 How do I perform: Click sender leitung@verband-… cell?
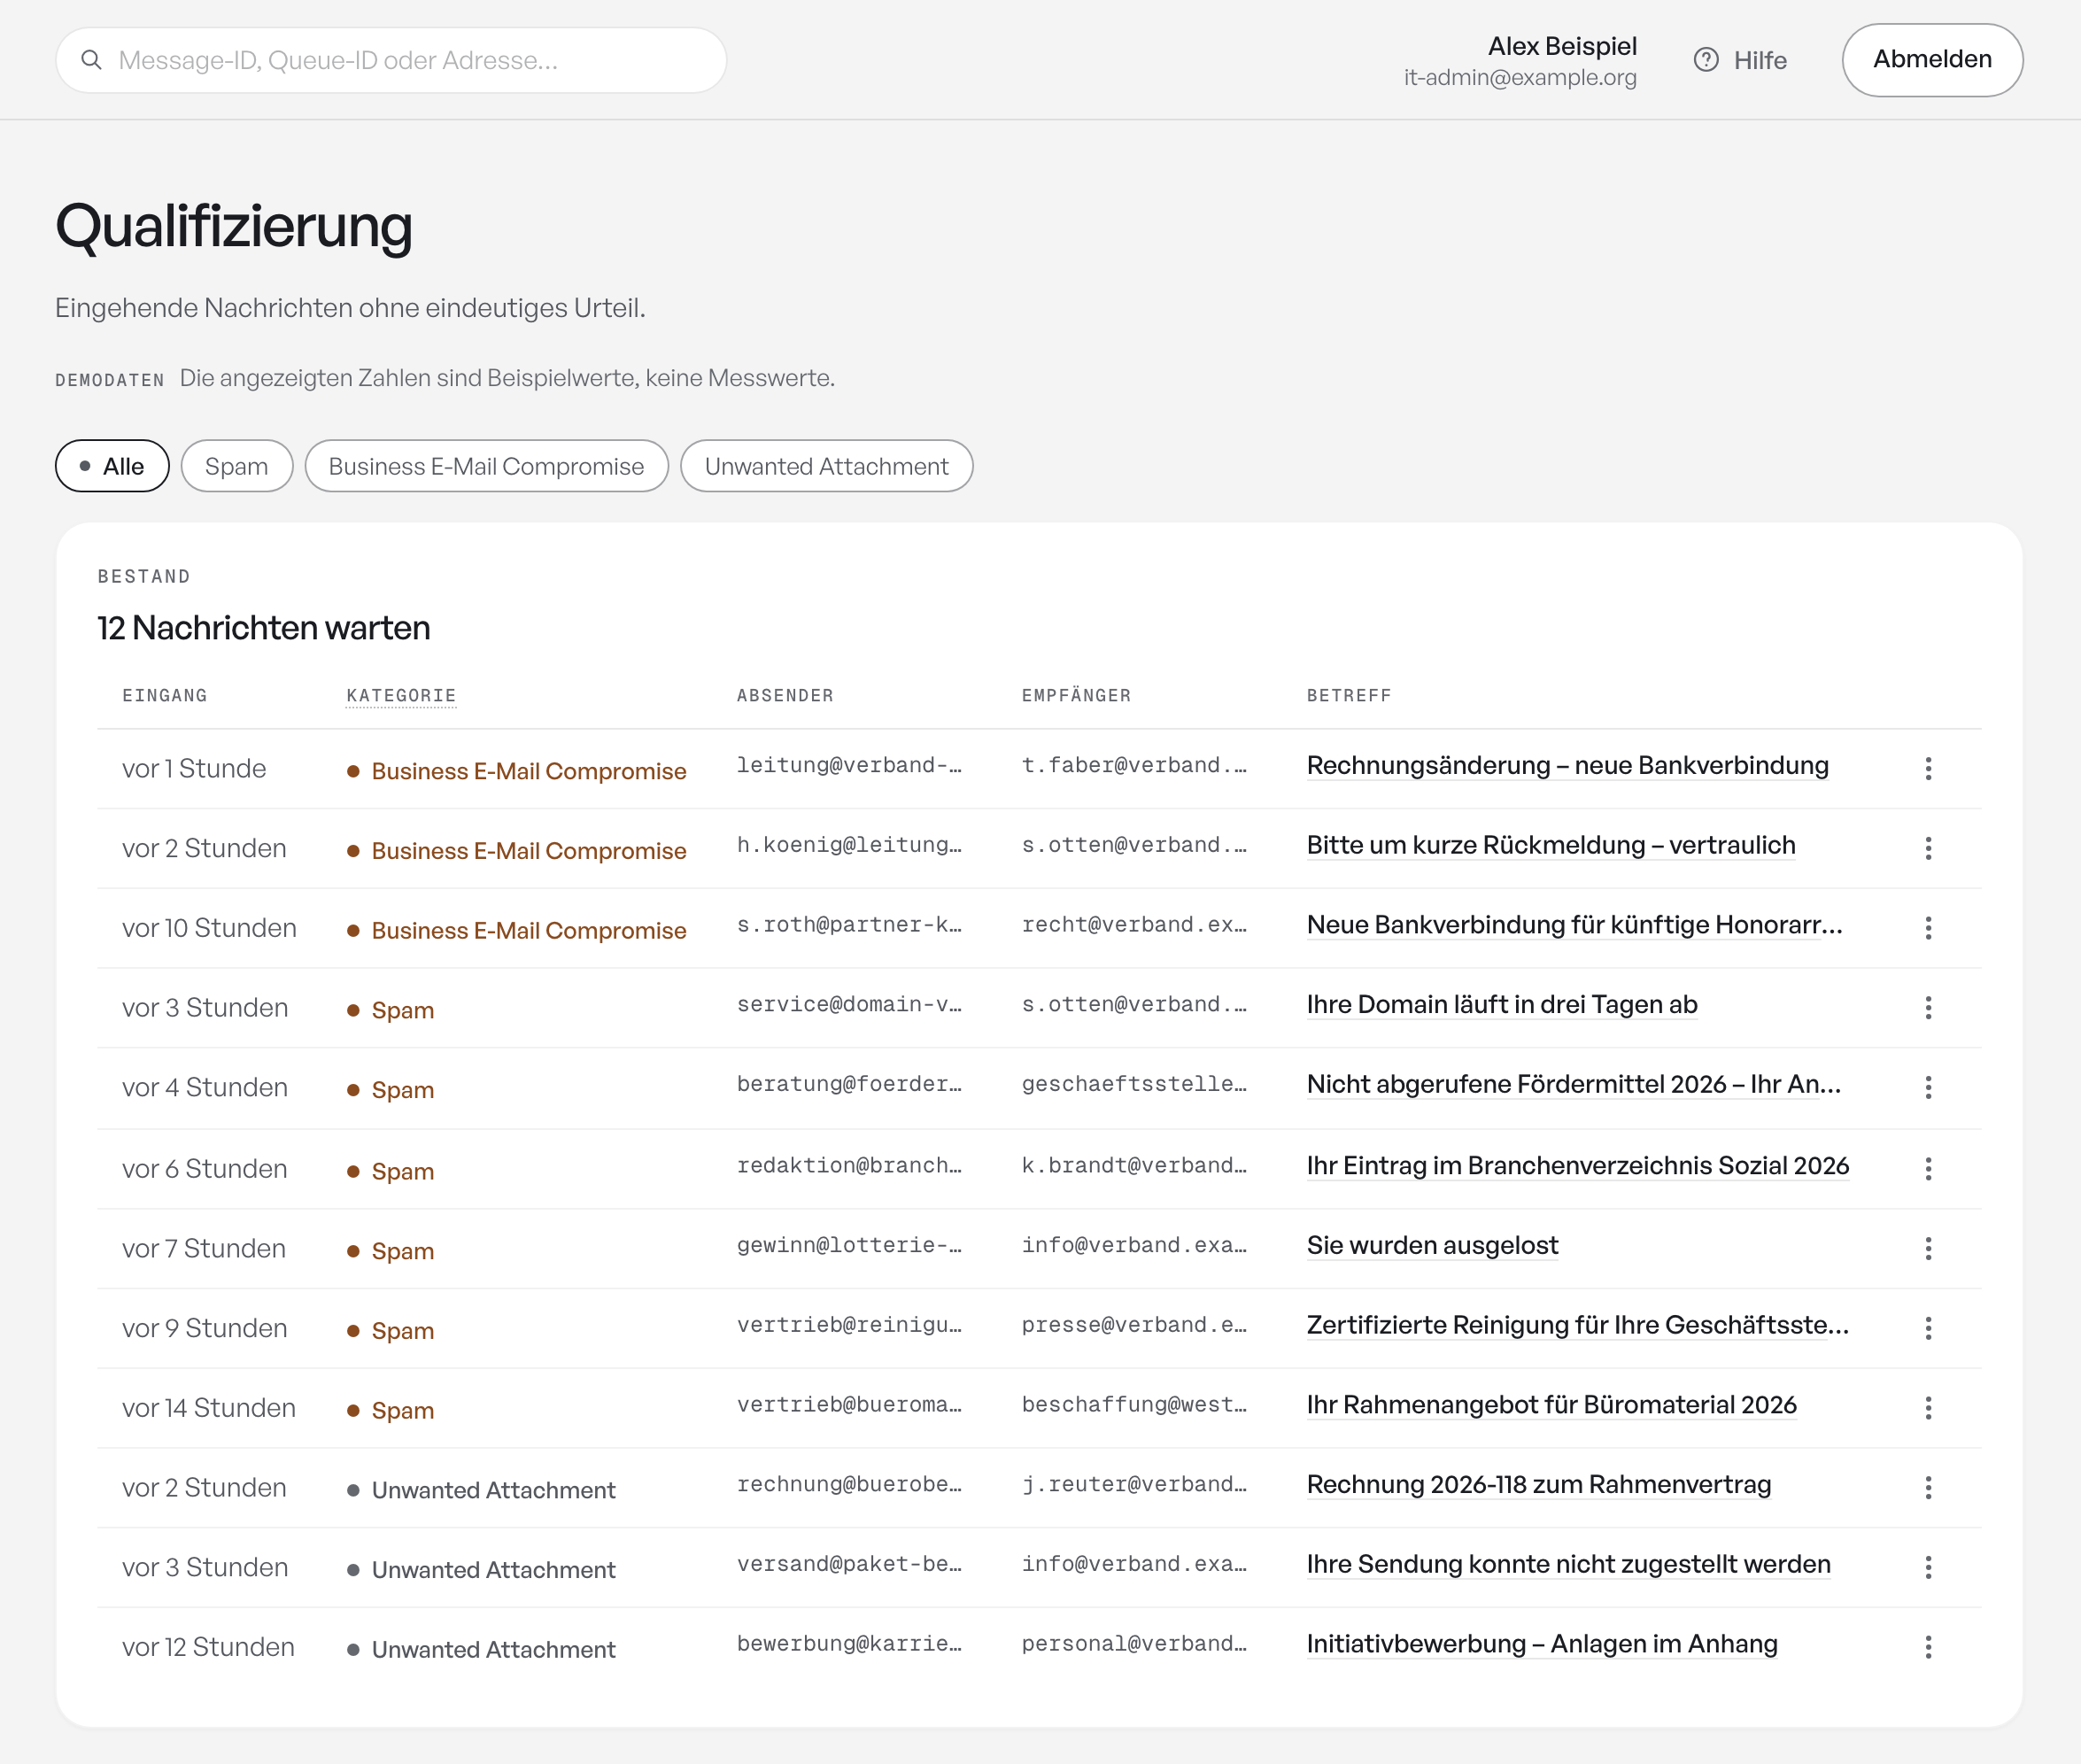[x=849, y=765]
